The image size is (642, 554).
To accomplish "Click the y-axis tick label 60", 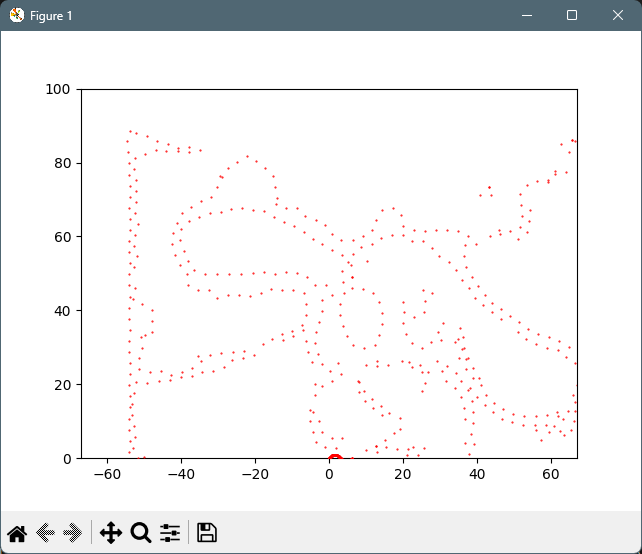I will point(63,237).
